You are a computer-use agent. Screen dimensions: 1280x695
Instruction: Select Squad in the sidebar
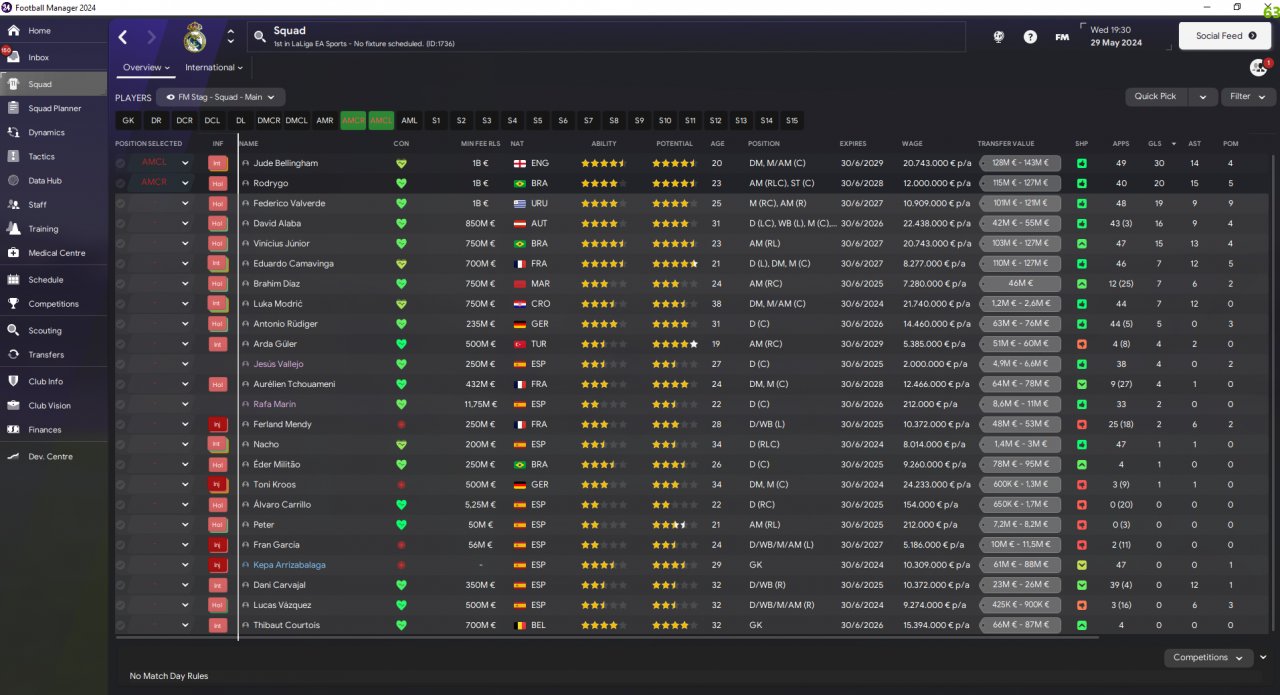click(x=54, y=84)
